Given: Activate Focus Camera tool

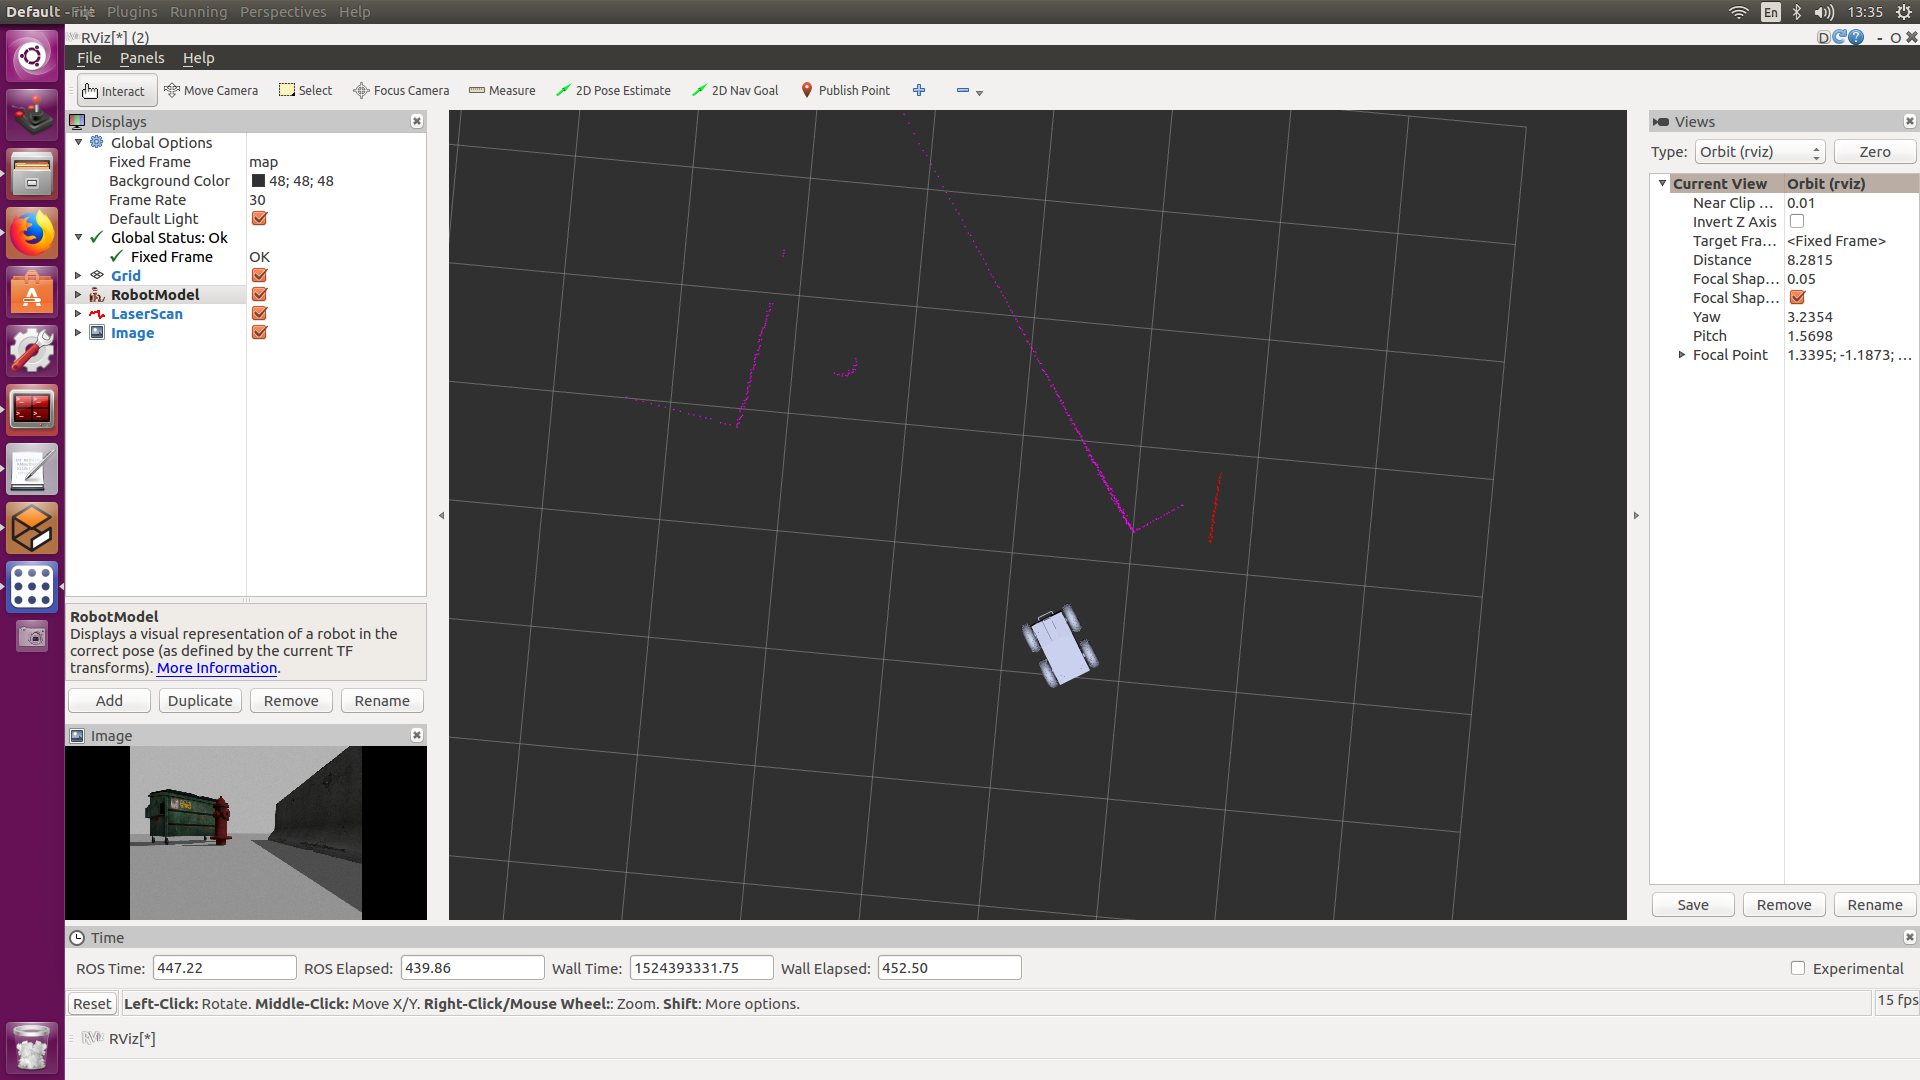Looking at the screenshot, I should coord(401,90).
